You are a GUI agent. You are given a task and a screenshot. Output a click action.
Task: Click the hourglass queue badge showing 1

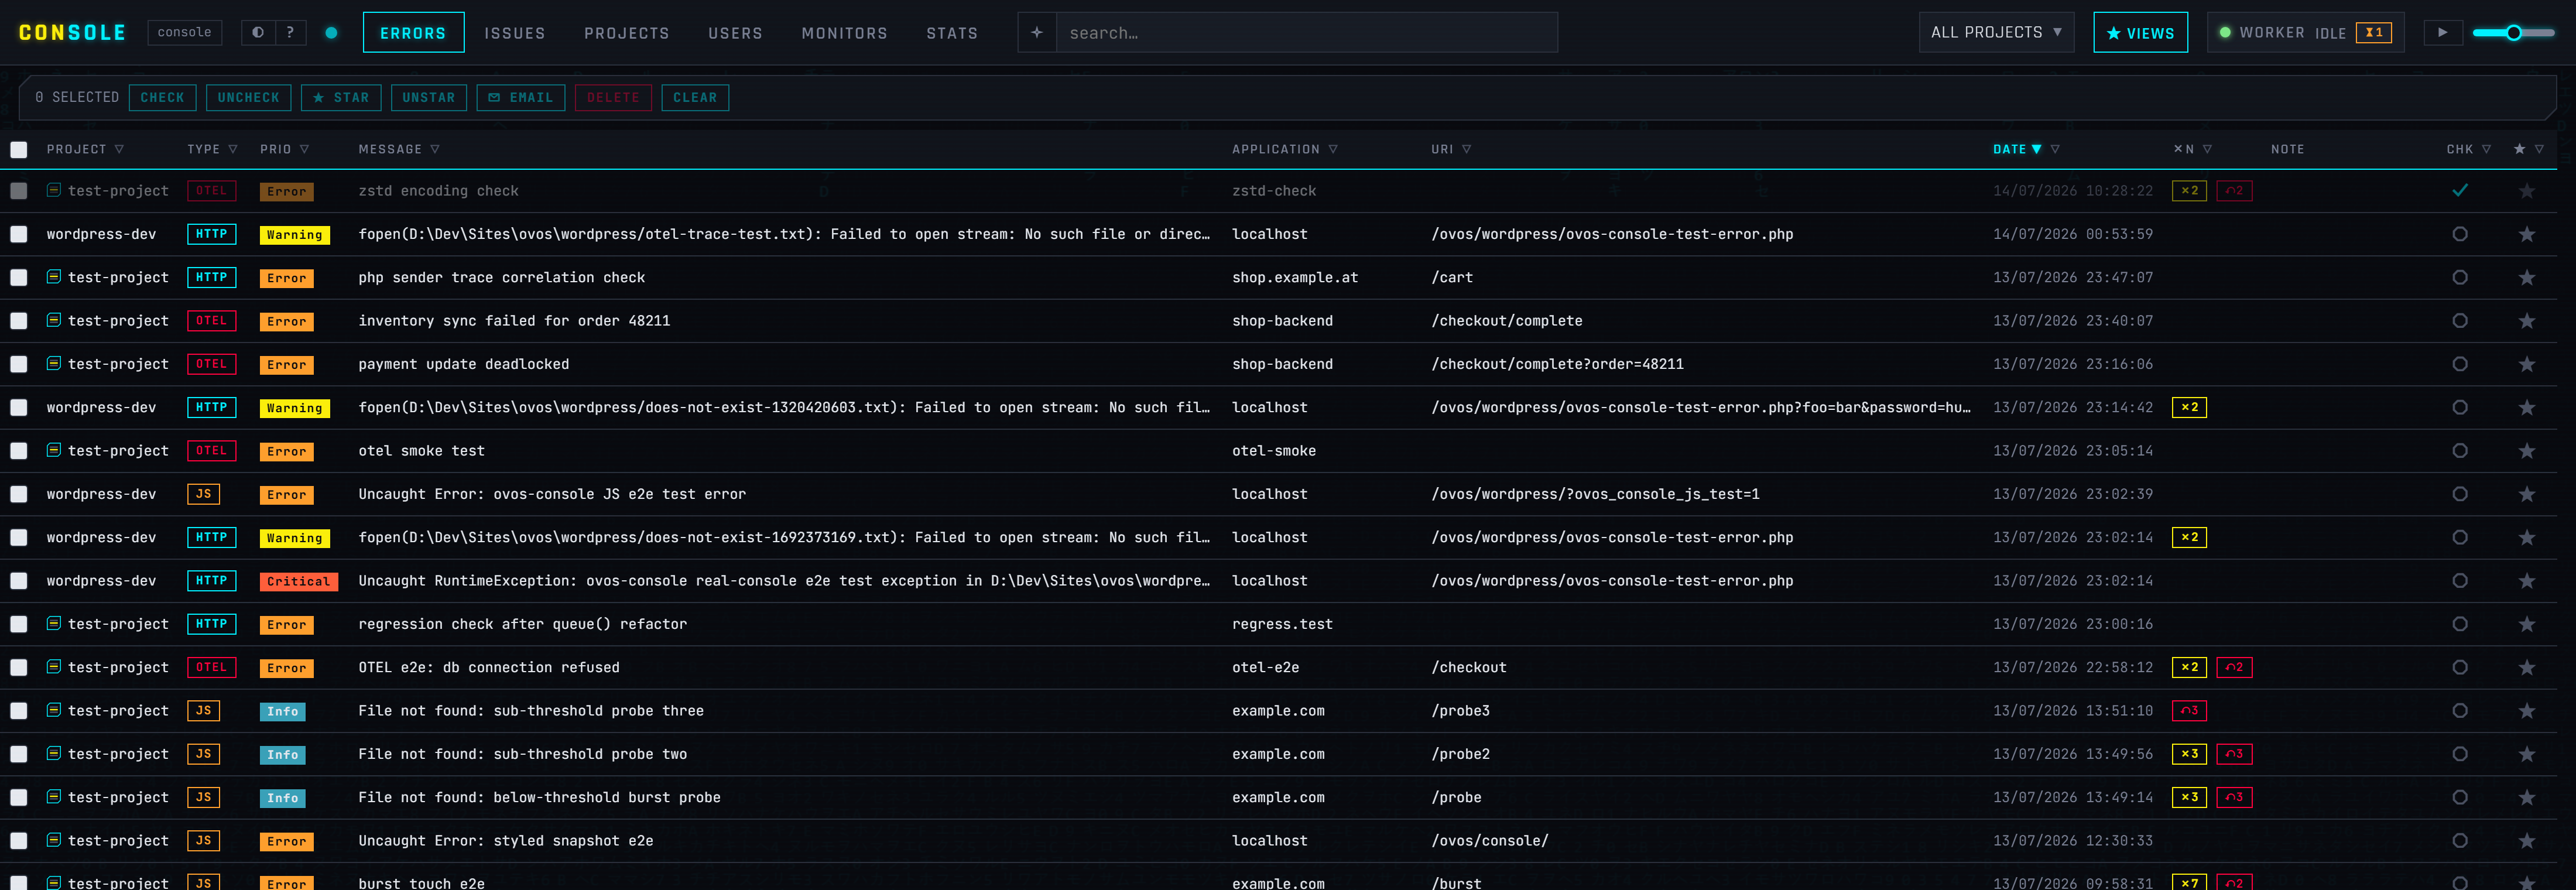[x=2374, y=32]
